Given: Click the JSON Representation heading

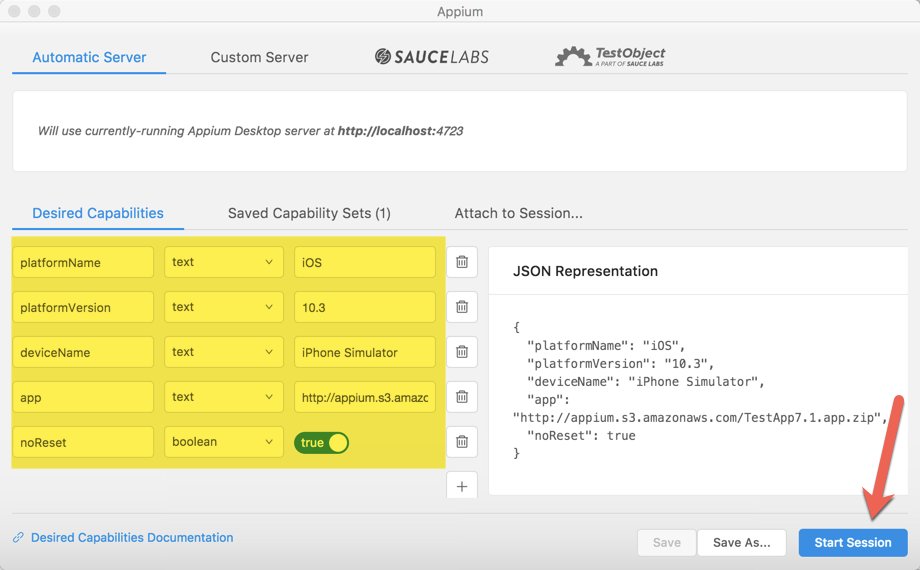Looking at the screenshot, I should coord(586,271).
